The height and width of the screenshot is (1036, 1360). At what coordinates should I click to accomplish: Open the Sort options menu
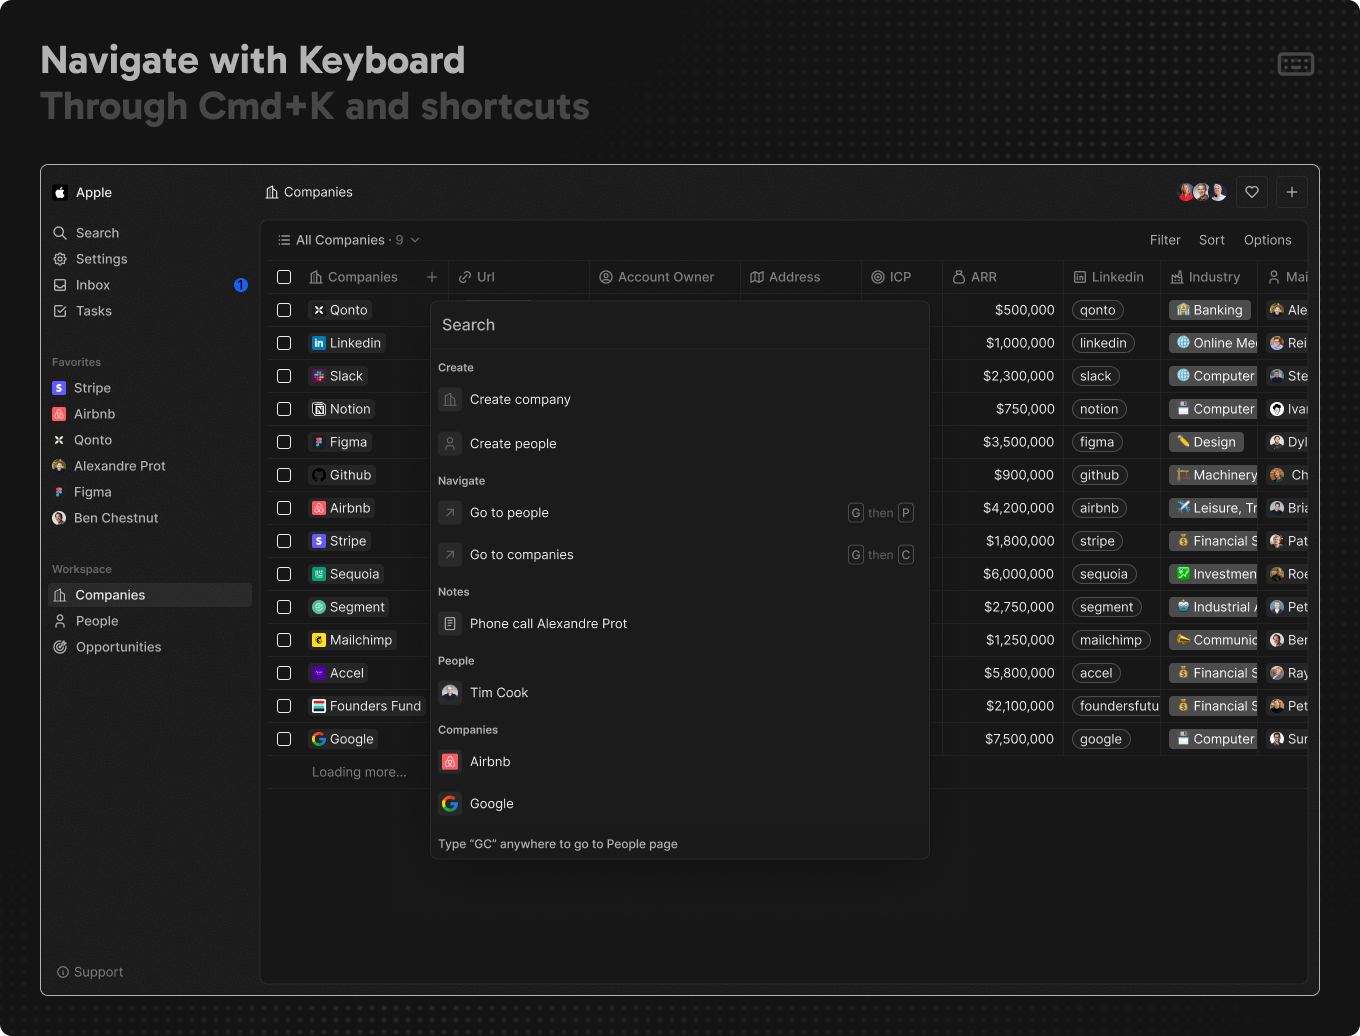coord(1211,240)
